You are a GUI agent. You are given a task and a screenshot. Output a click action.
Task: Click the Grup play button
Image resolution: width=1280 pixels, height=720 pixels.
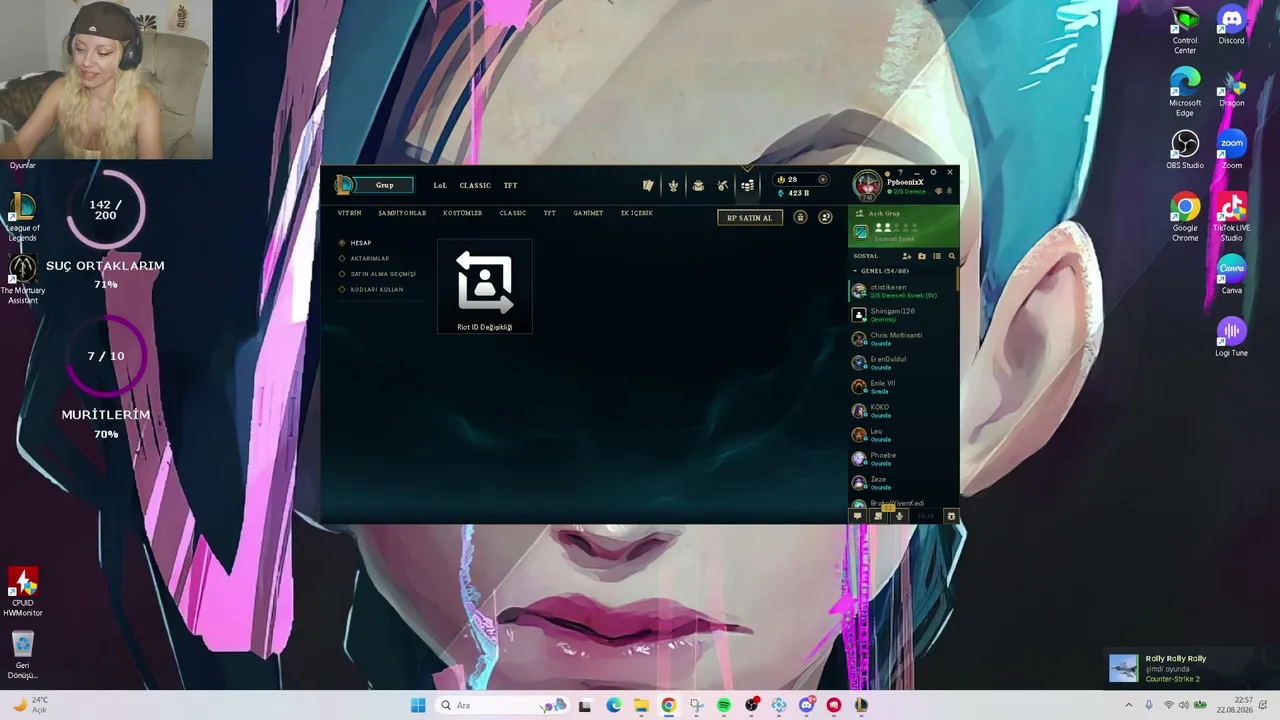click(x=385, y=185)
